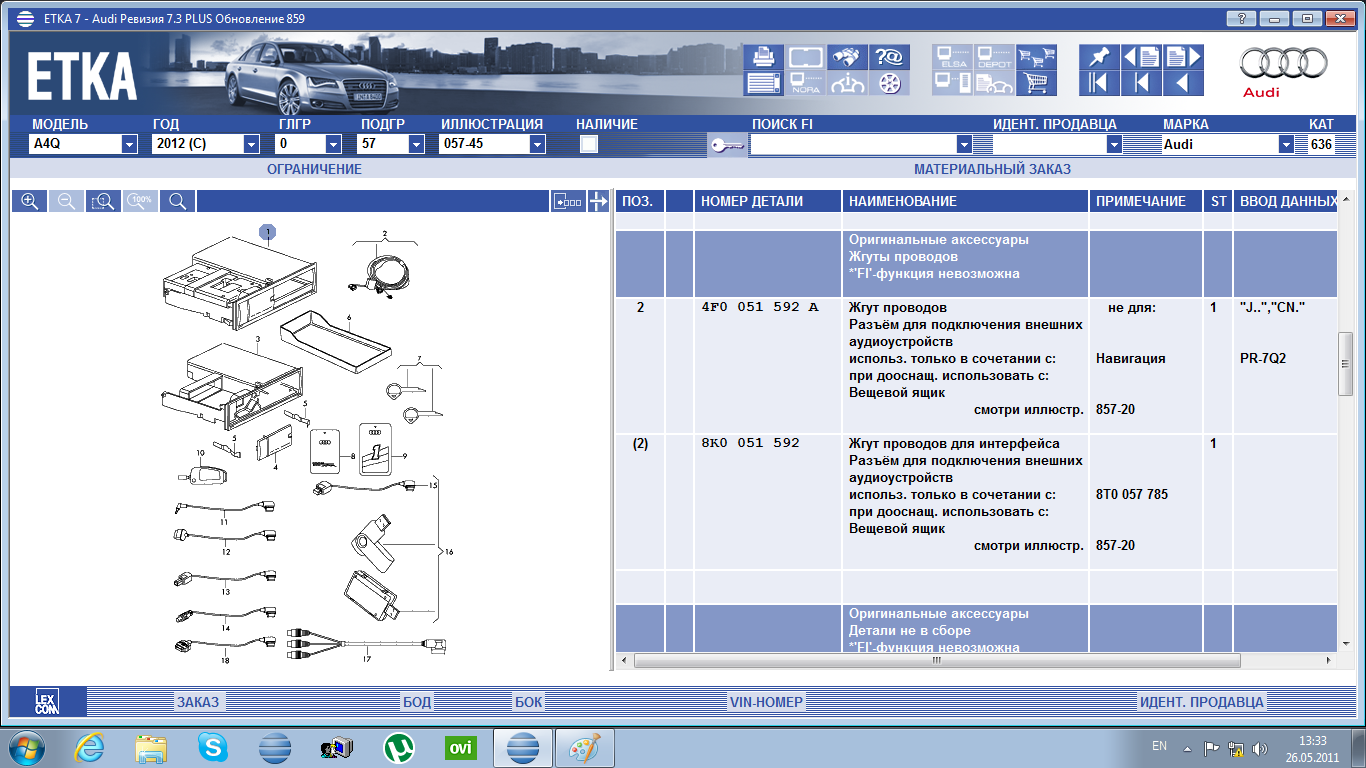Click the ПРИМЕЧАНИЕ column header
Image resolution: width=1366 pixels, height=768 pixels.
pos(1146,201)
